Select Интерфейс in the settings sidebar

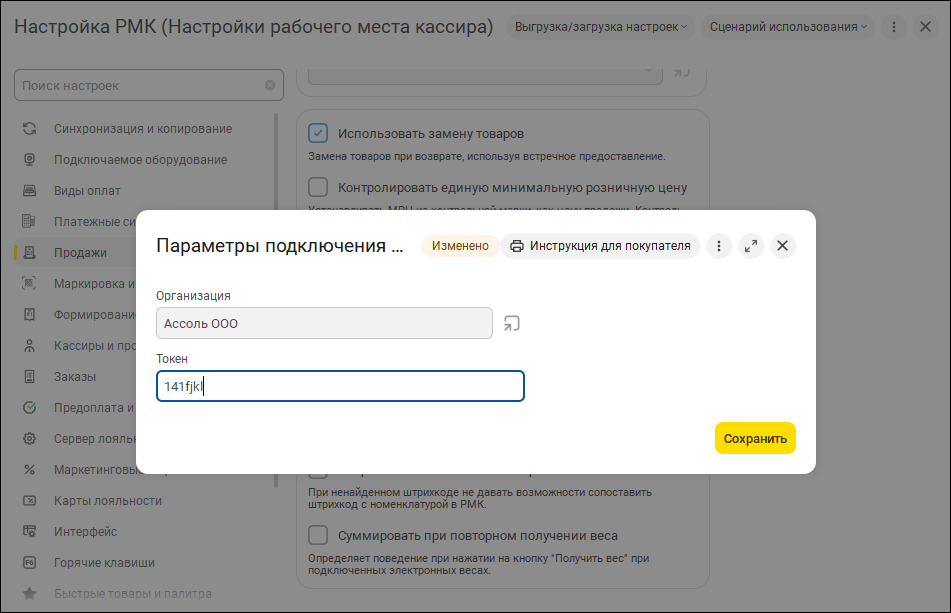click(x=85, y=532)
